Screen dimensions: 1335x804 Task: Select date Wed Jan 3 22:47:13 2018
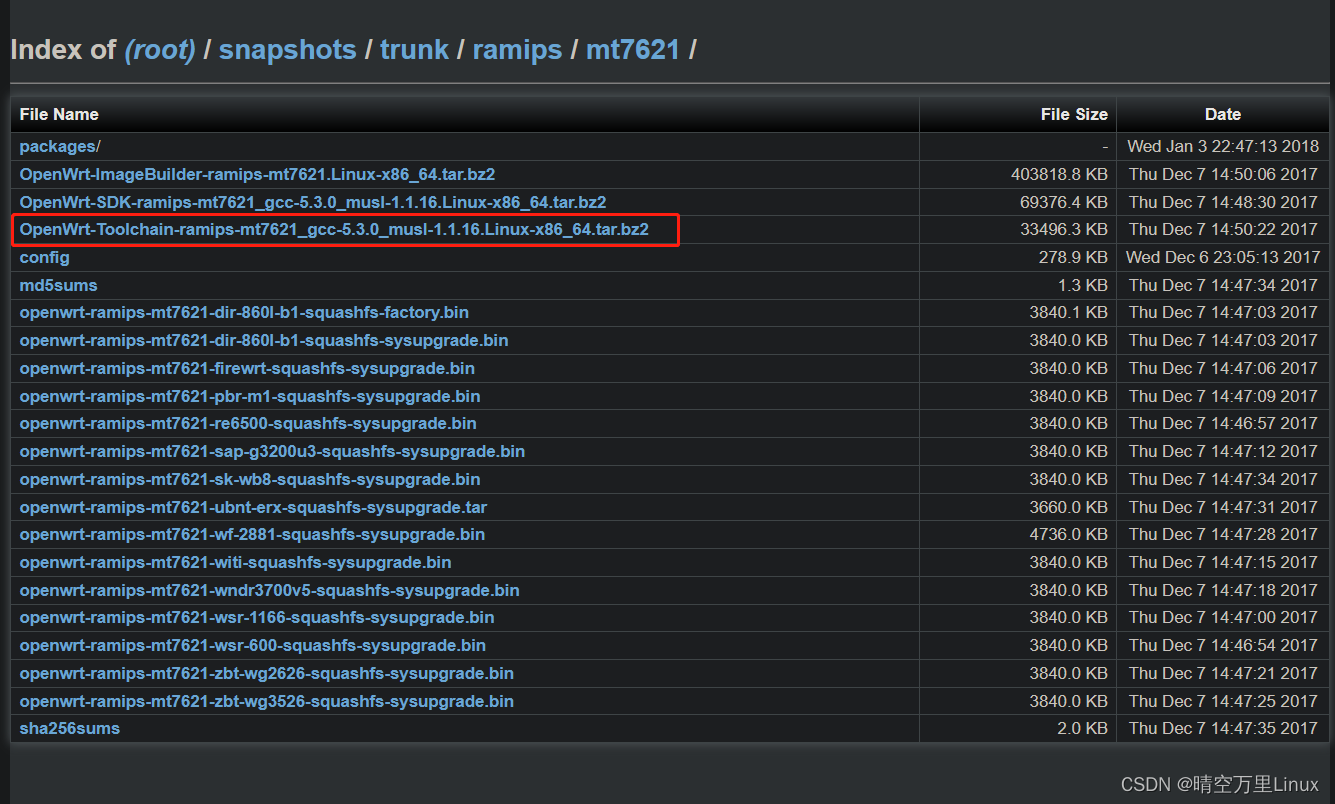(1223, 146)
